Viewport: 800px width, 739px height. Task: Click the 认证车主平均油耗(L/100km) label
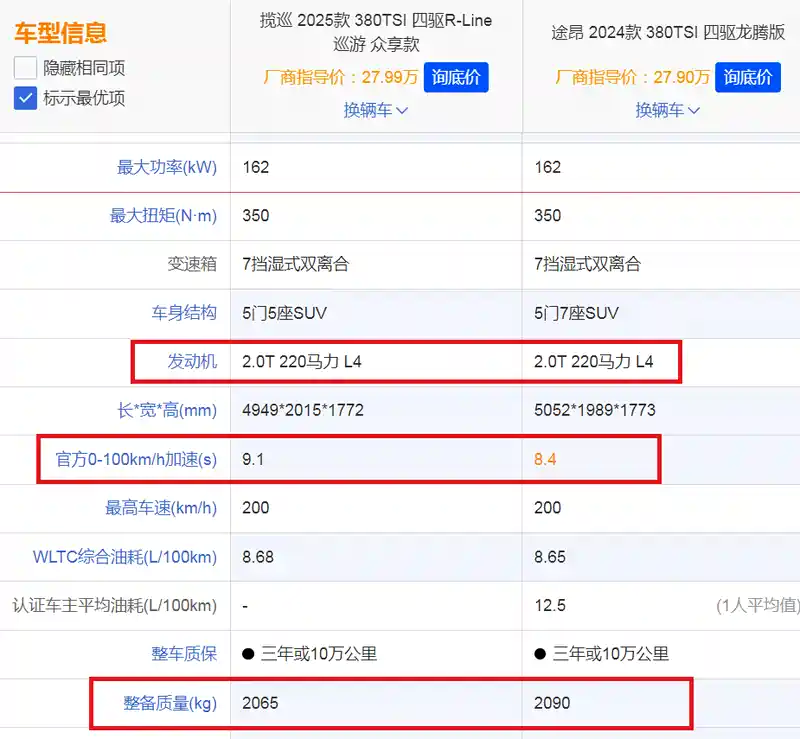[x=115, y=606]
